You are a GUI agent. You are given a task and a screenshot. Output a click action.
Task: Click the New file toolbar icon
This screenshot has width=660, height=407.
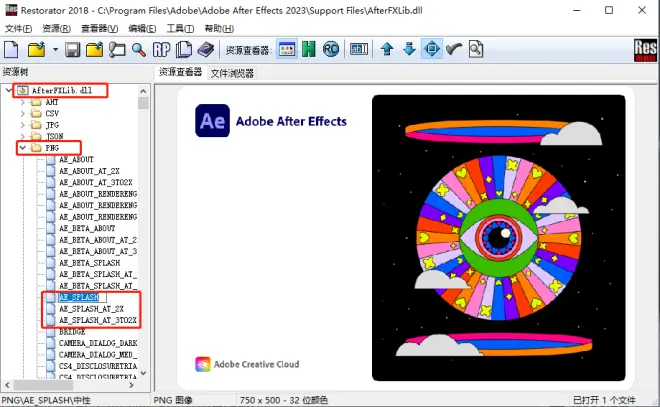11,49
